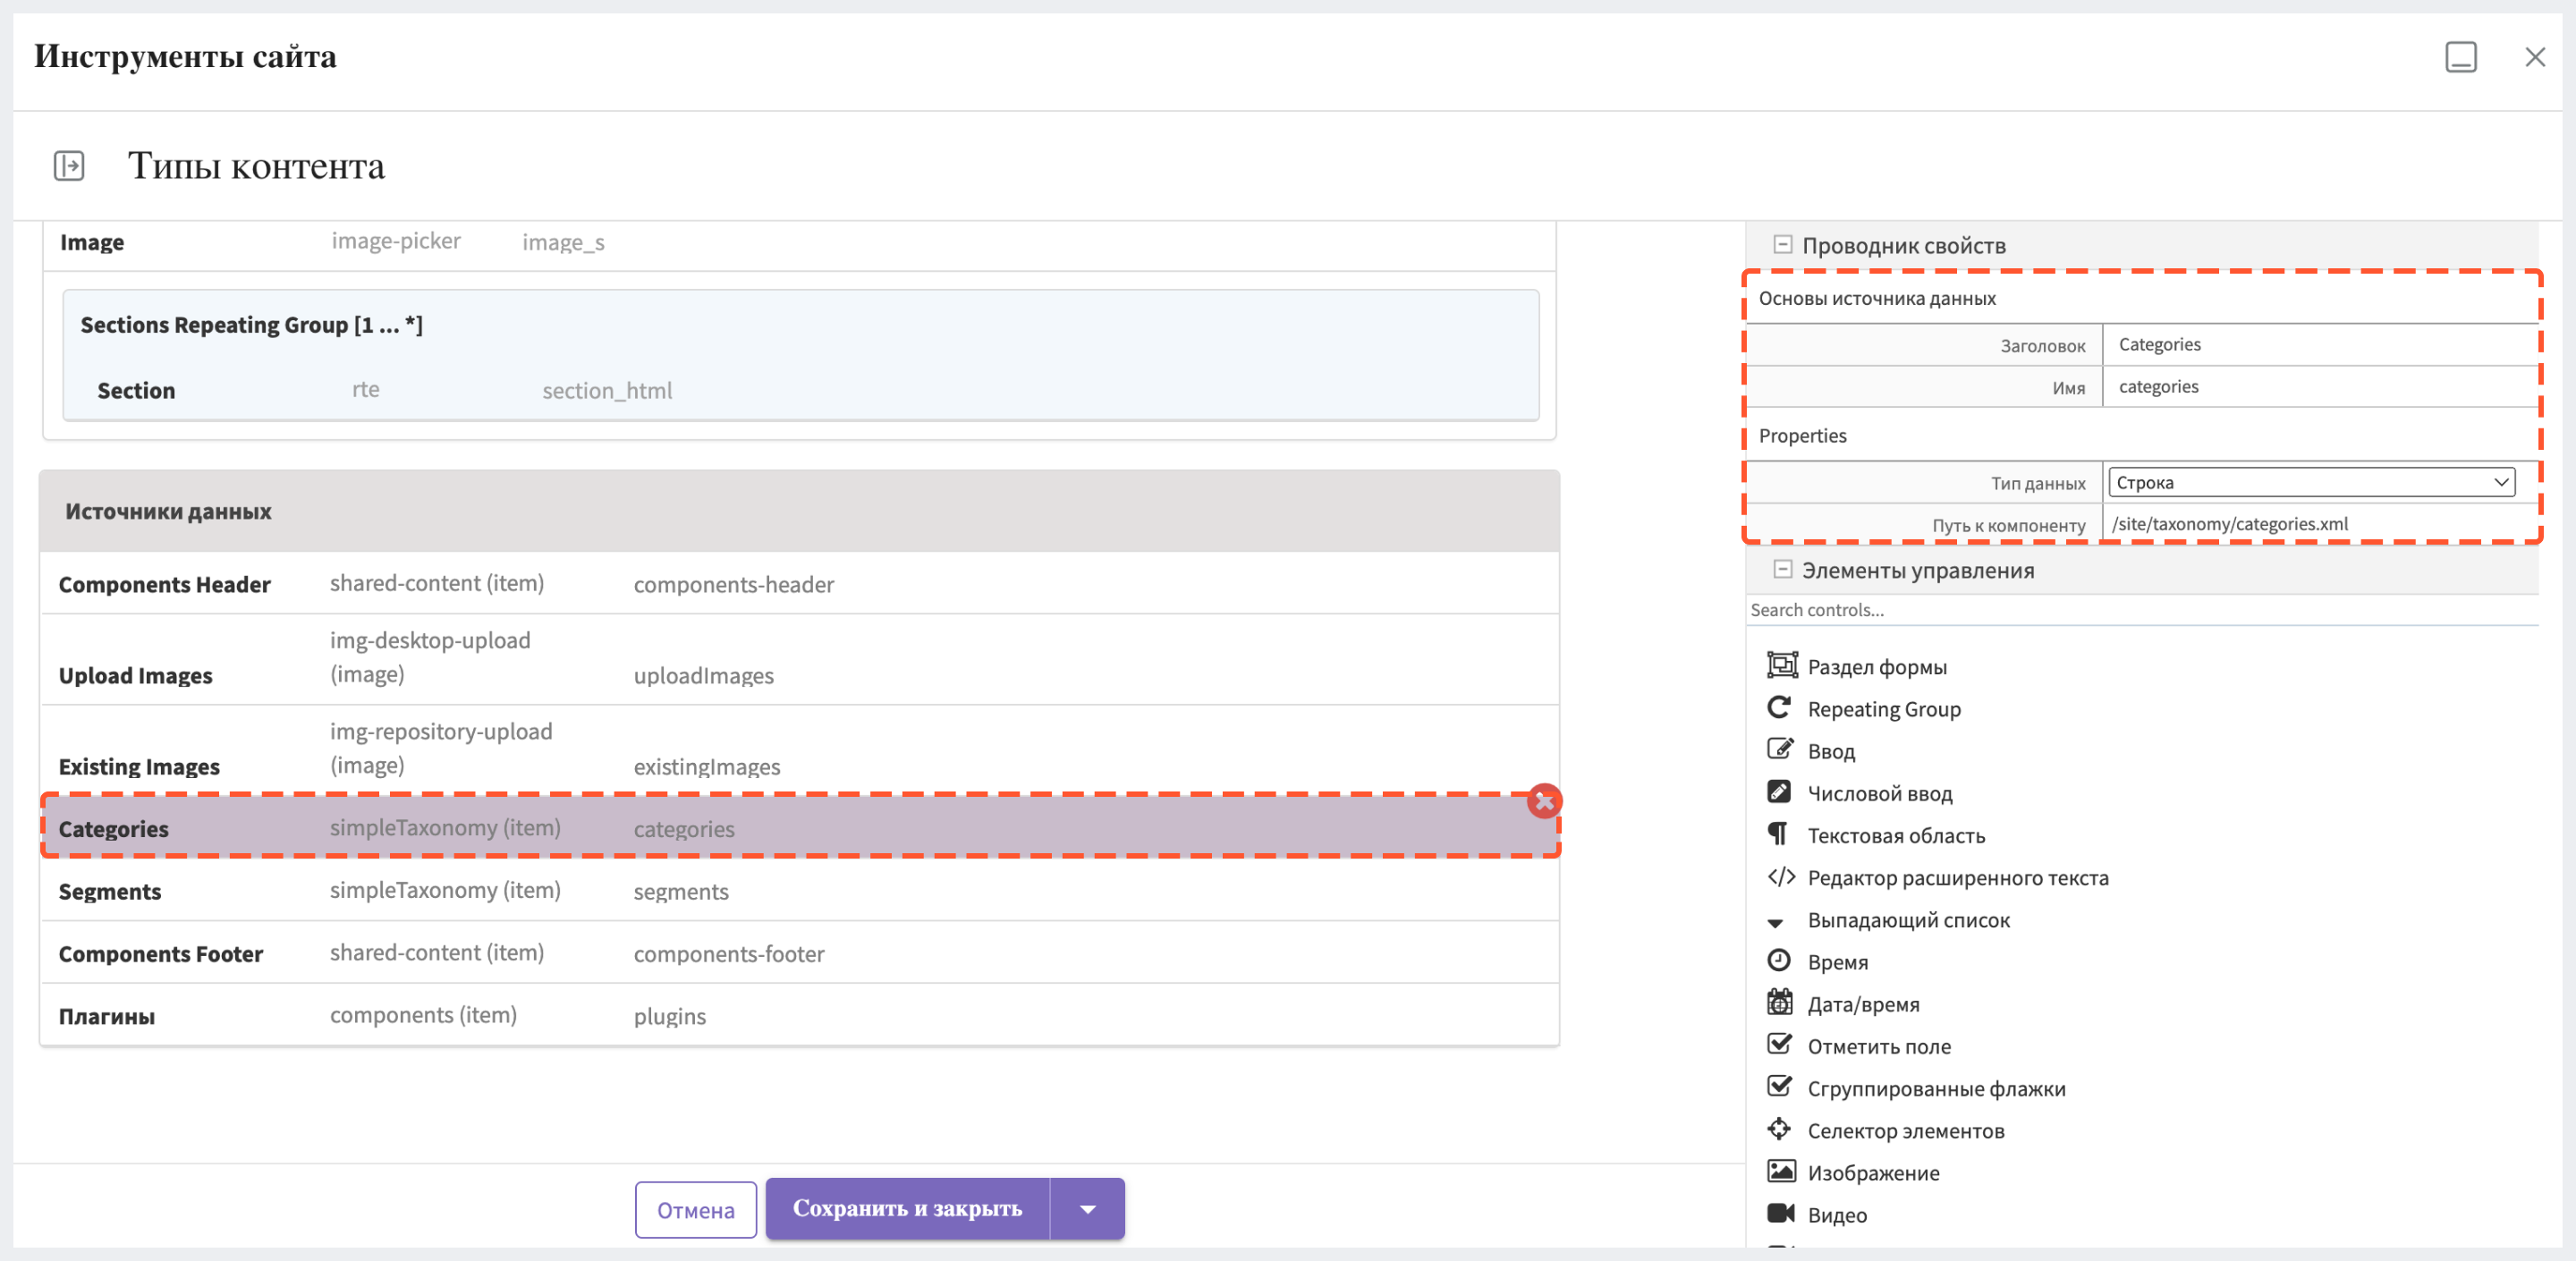Click the Селектор элементов crosshair icon
2576x1261 pixels.
1779,1129
